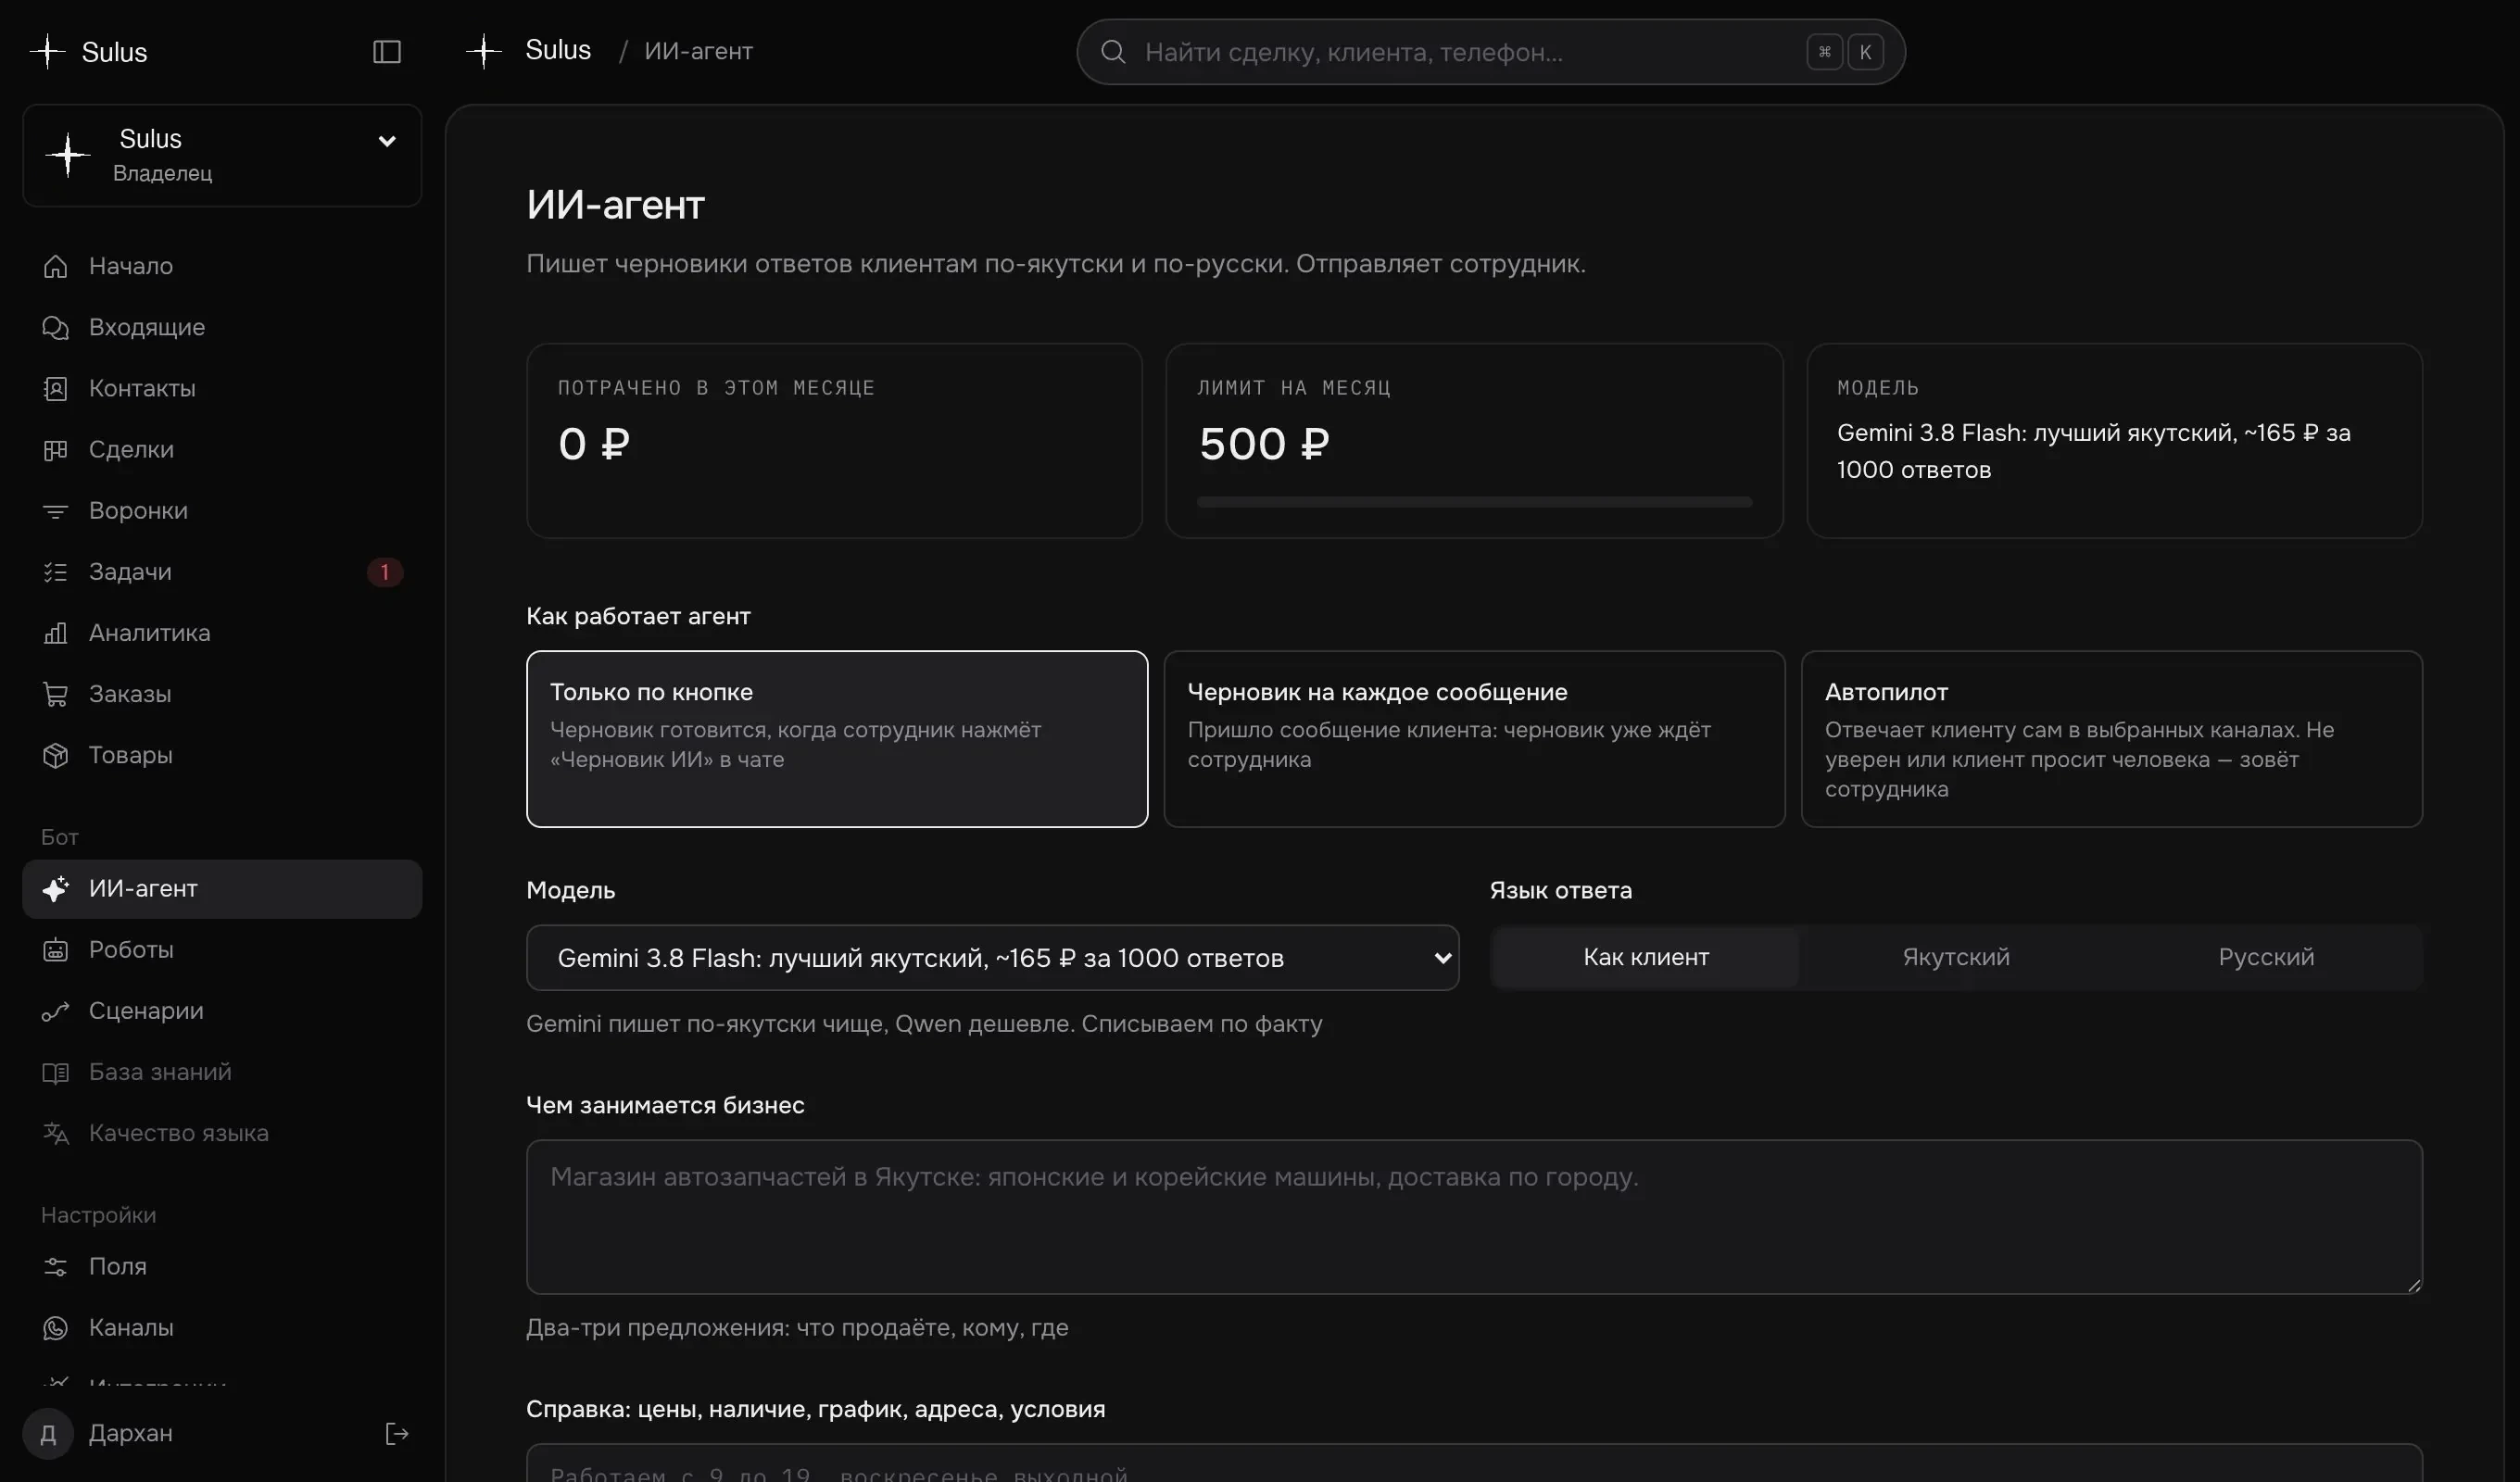2520x1482 pixels.
Task: Open Качество языка translate icon
Action: pyautogui.click(x=55, y=1133)
